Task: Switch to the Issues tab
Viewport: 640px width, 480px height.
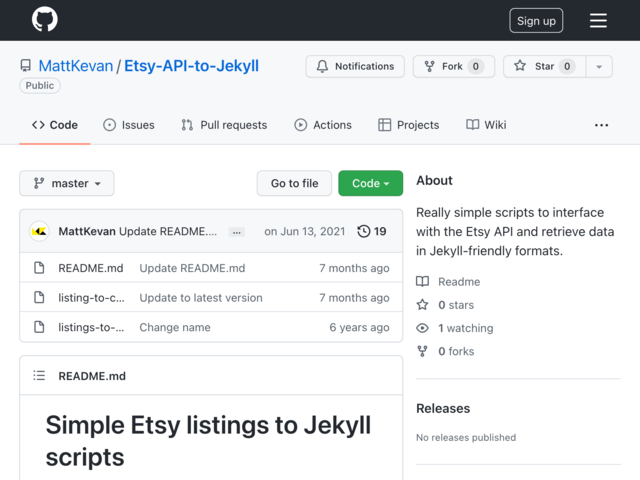Action: point(129,125)
